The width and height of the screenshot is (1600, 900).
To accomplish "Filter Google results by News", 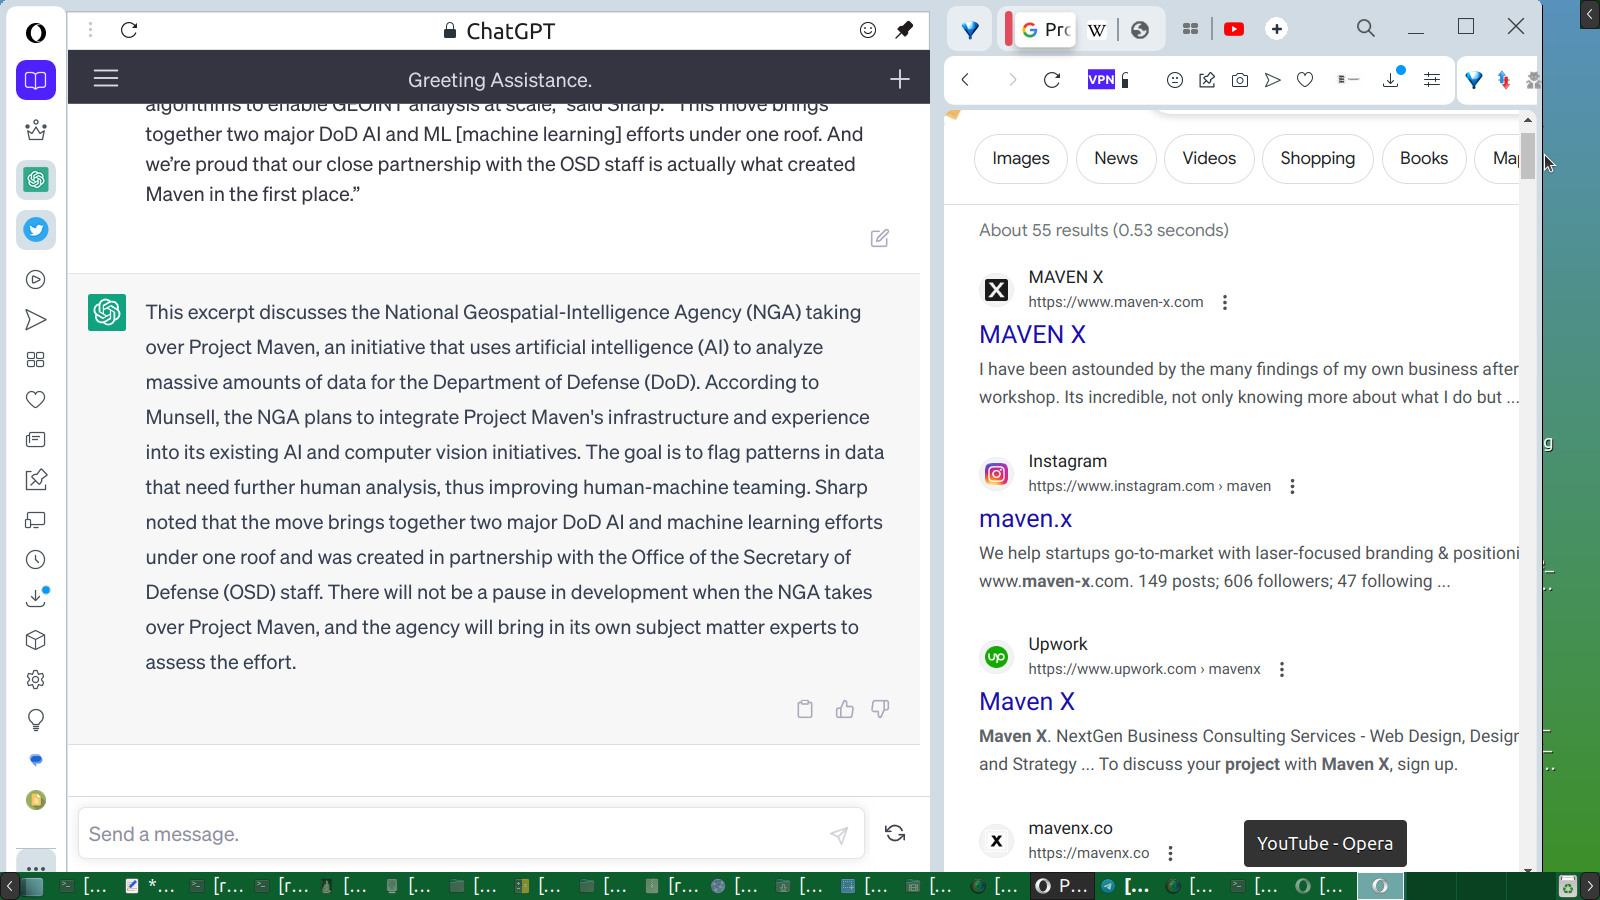I will tap(1116, 159).
